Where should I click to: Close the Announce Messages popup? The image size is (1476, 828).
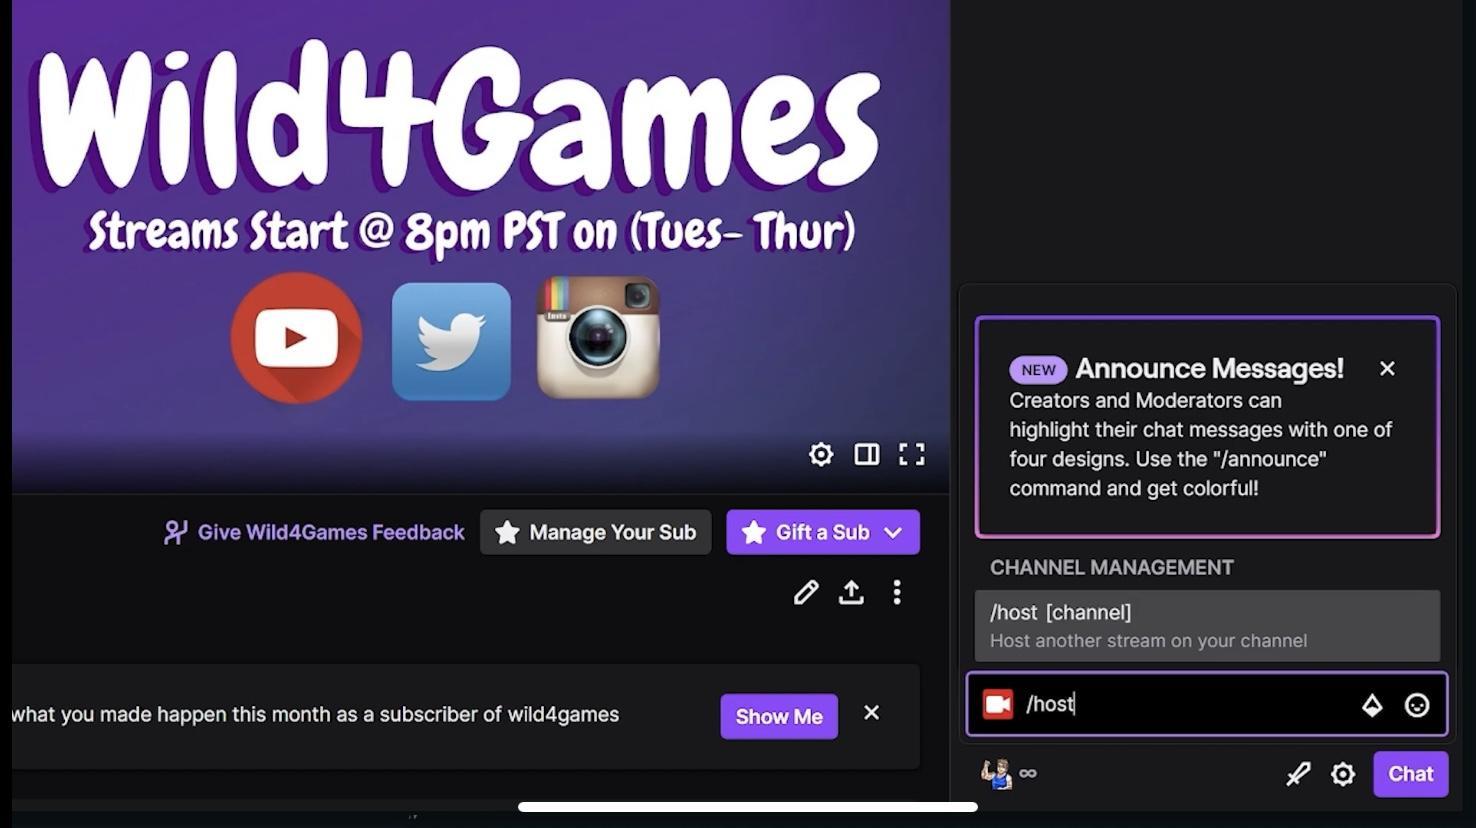[x=1387, y=369]
